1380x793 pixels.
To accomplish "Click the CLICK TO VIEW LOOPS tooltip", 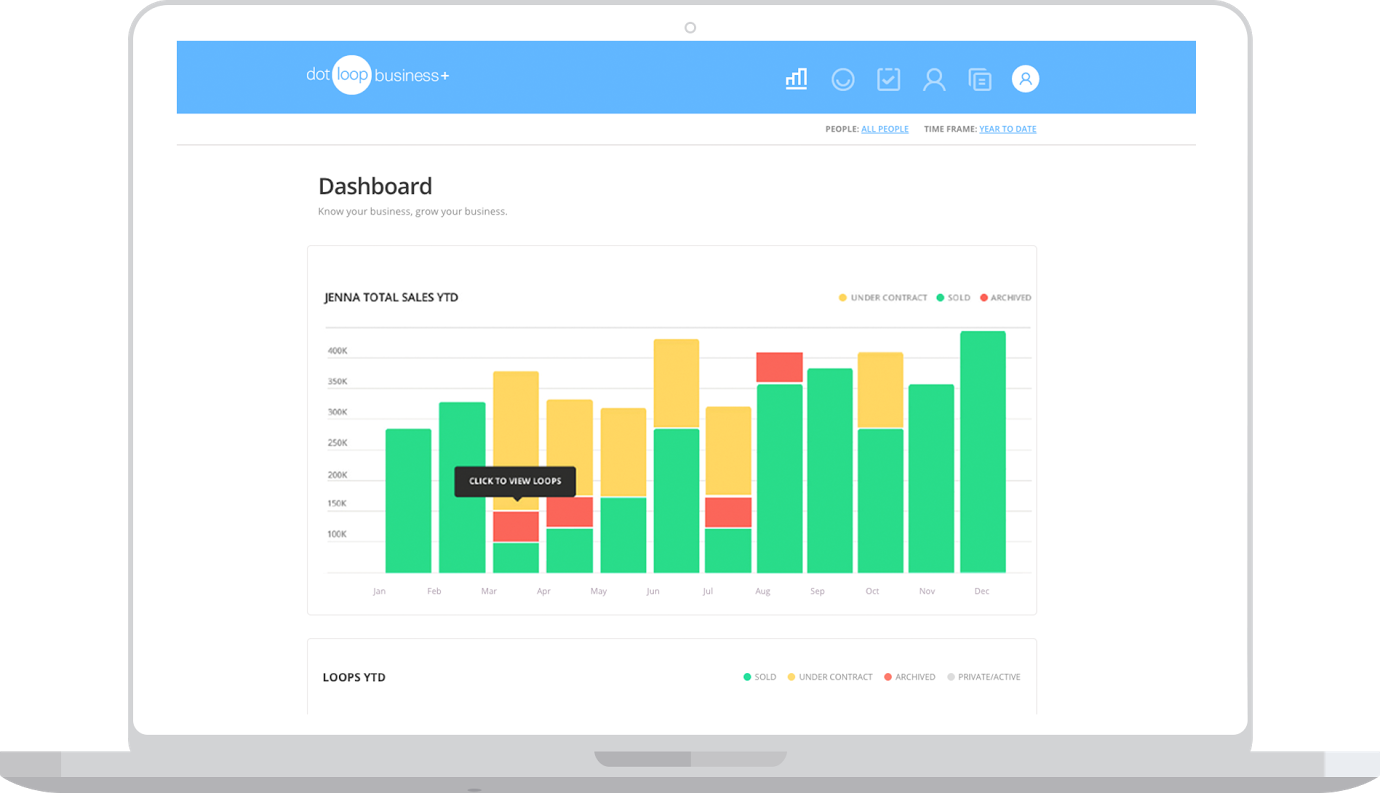I will (515, 481).
